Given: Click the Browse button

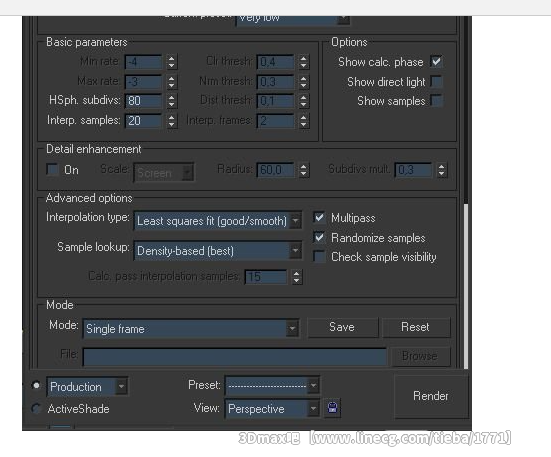Looking at the screenshot, I should [x=421, y=357].
